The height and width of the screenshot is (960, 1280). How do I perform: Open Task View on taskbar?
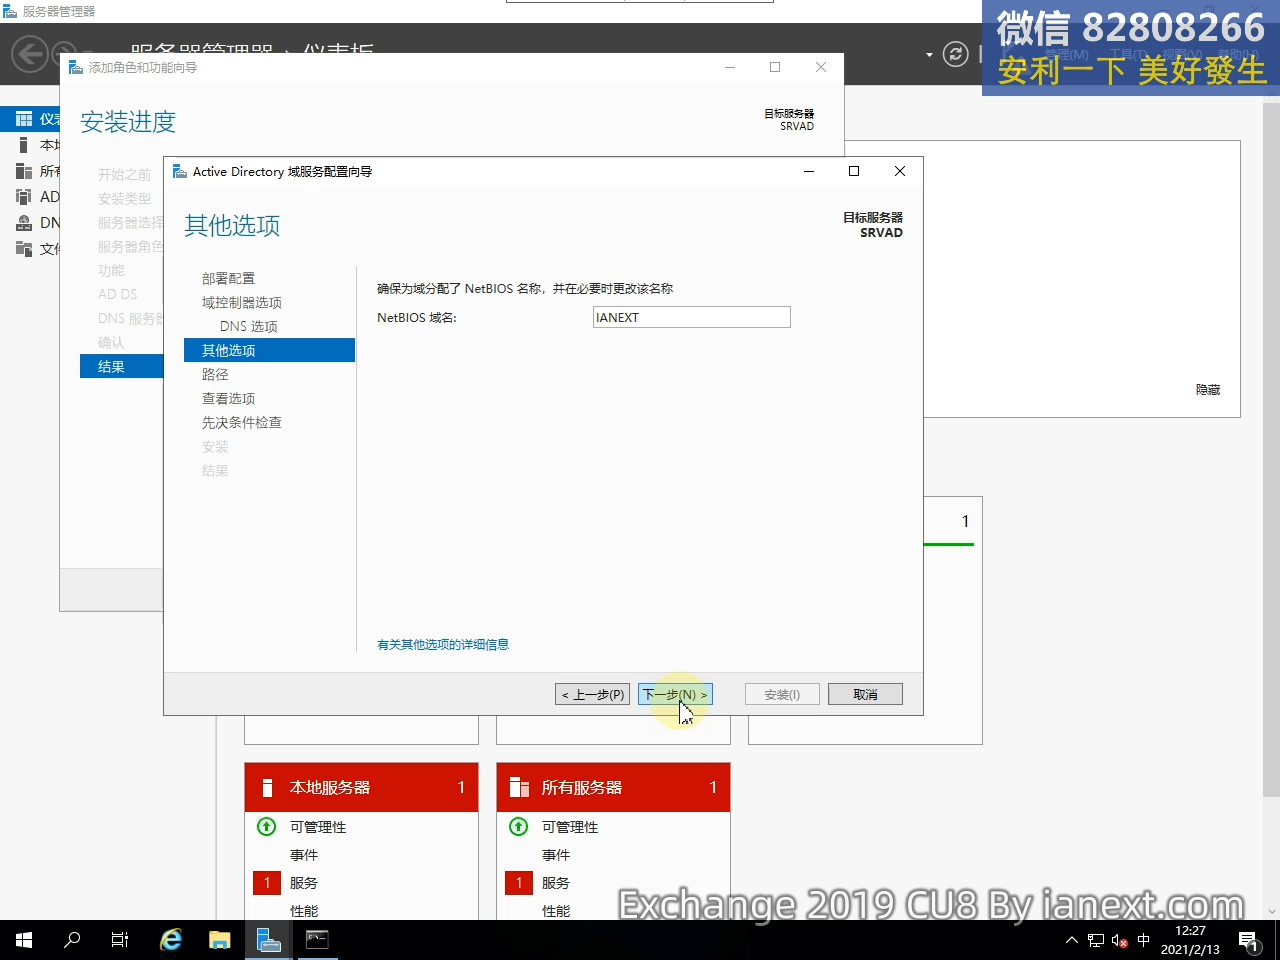tap(120, 940)
